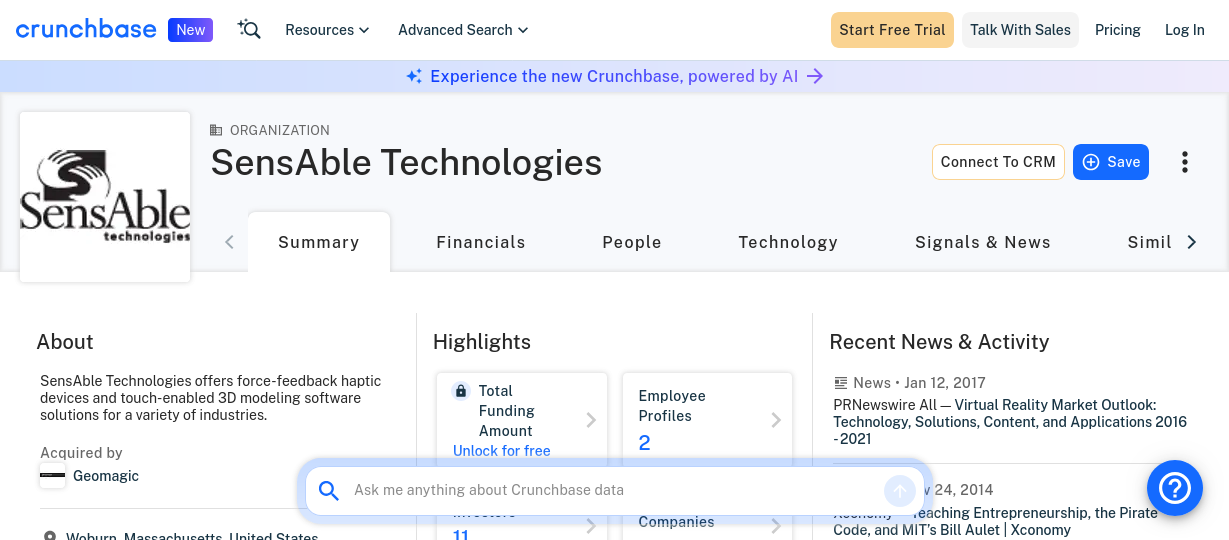Click the news icon beside Jan 12, 2017
This screenshot has height=540, width=1229.
point(841,383)
